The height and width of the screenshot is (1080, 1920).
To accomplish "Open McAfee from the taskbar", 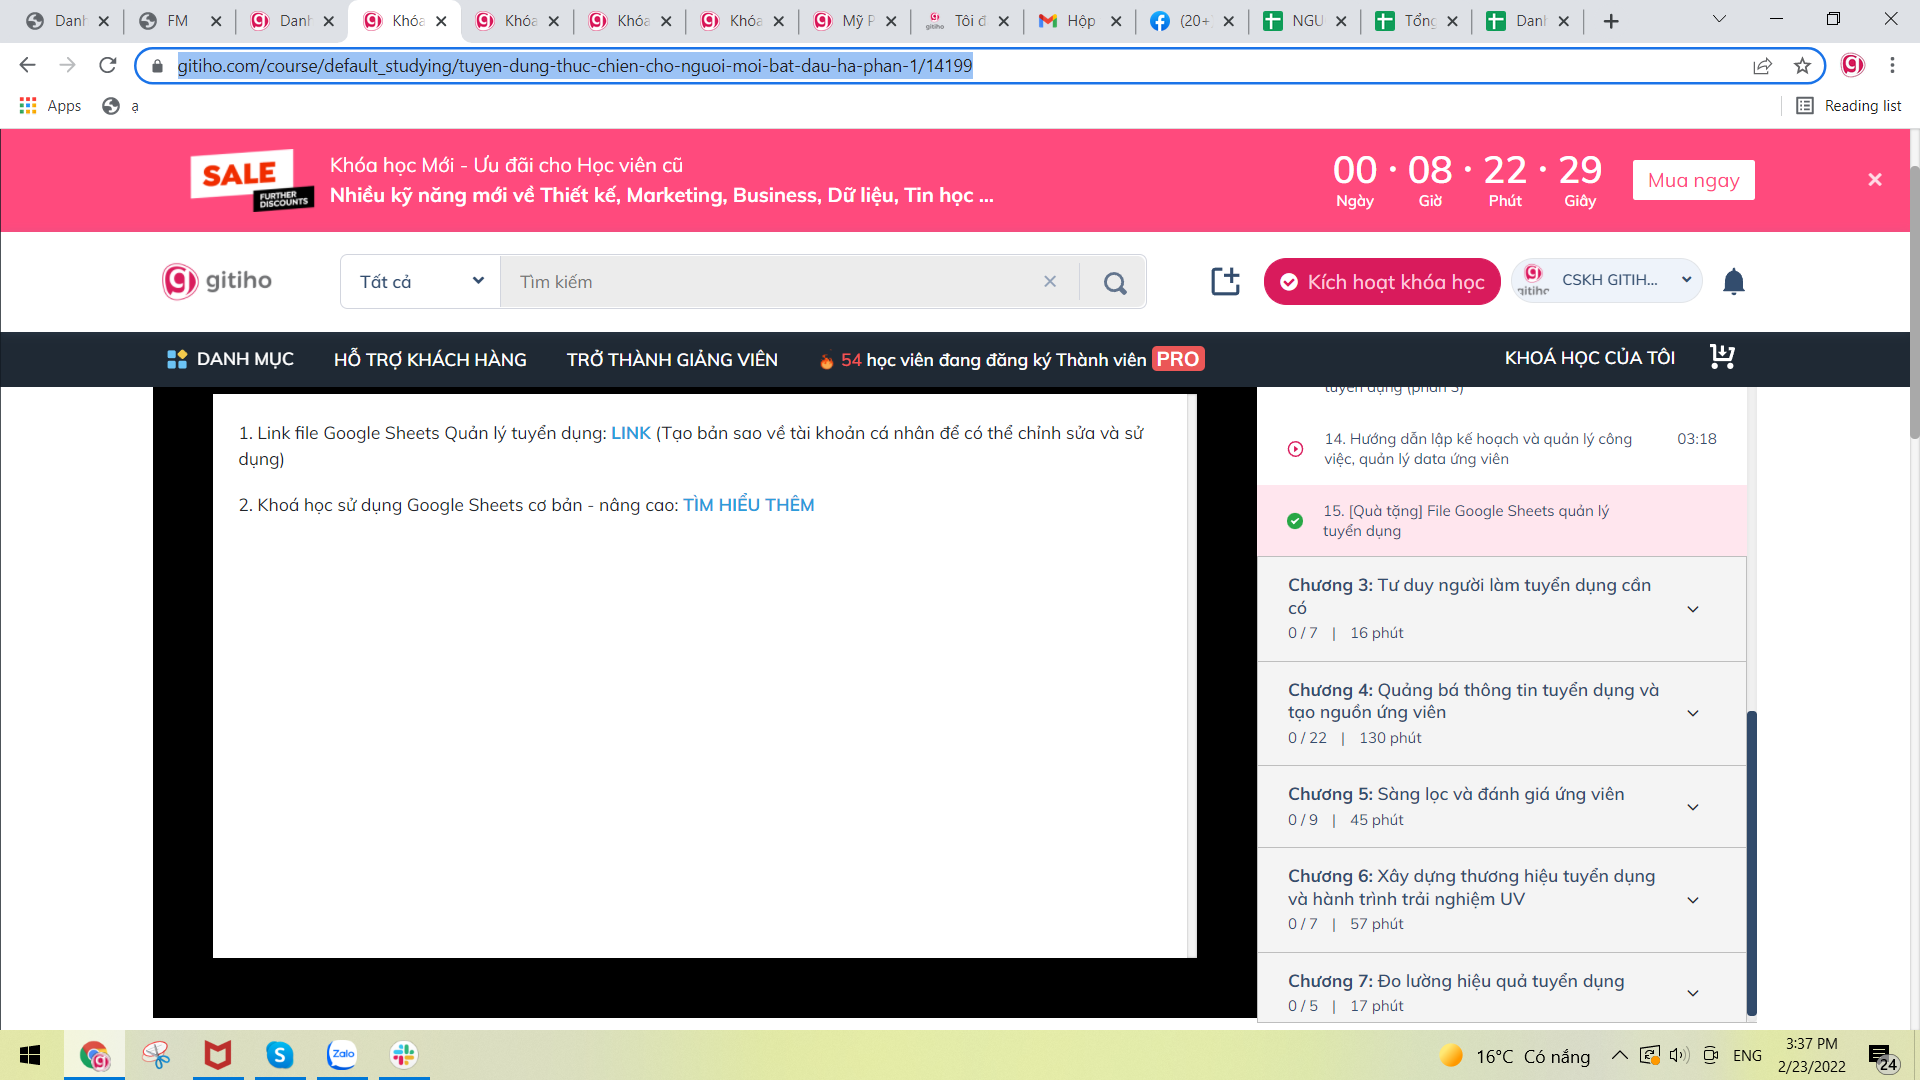I will [218, 1055].
